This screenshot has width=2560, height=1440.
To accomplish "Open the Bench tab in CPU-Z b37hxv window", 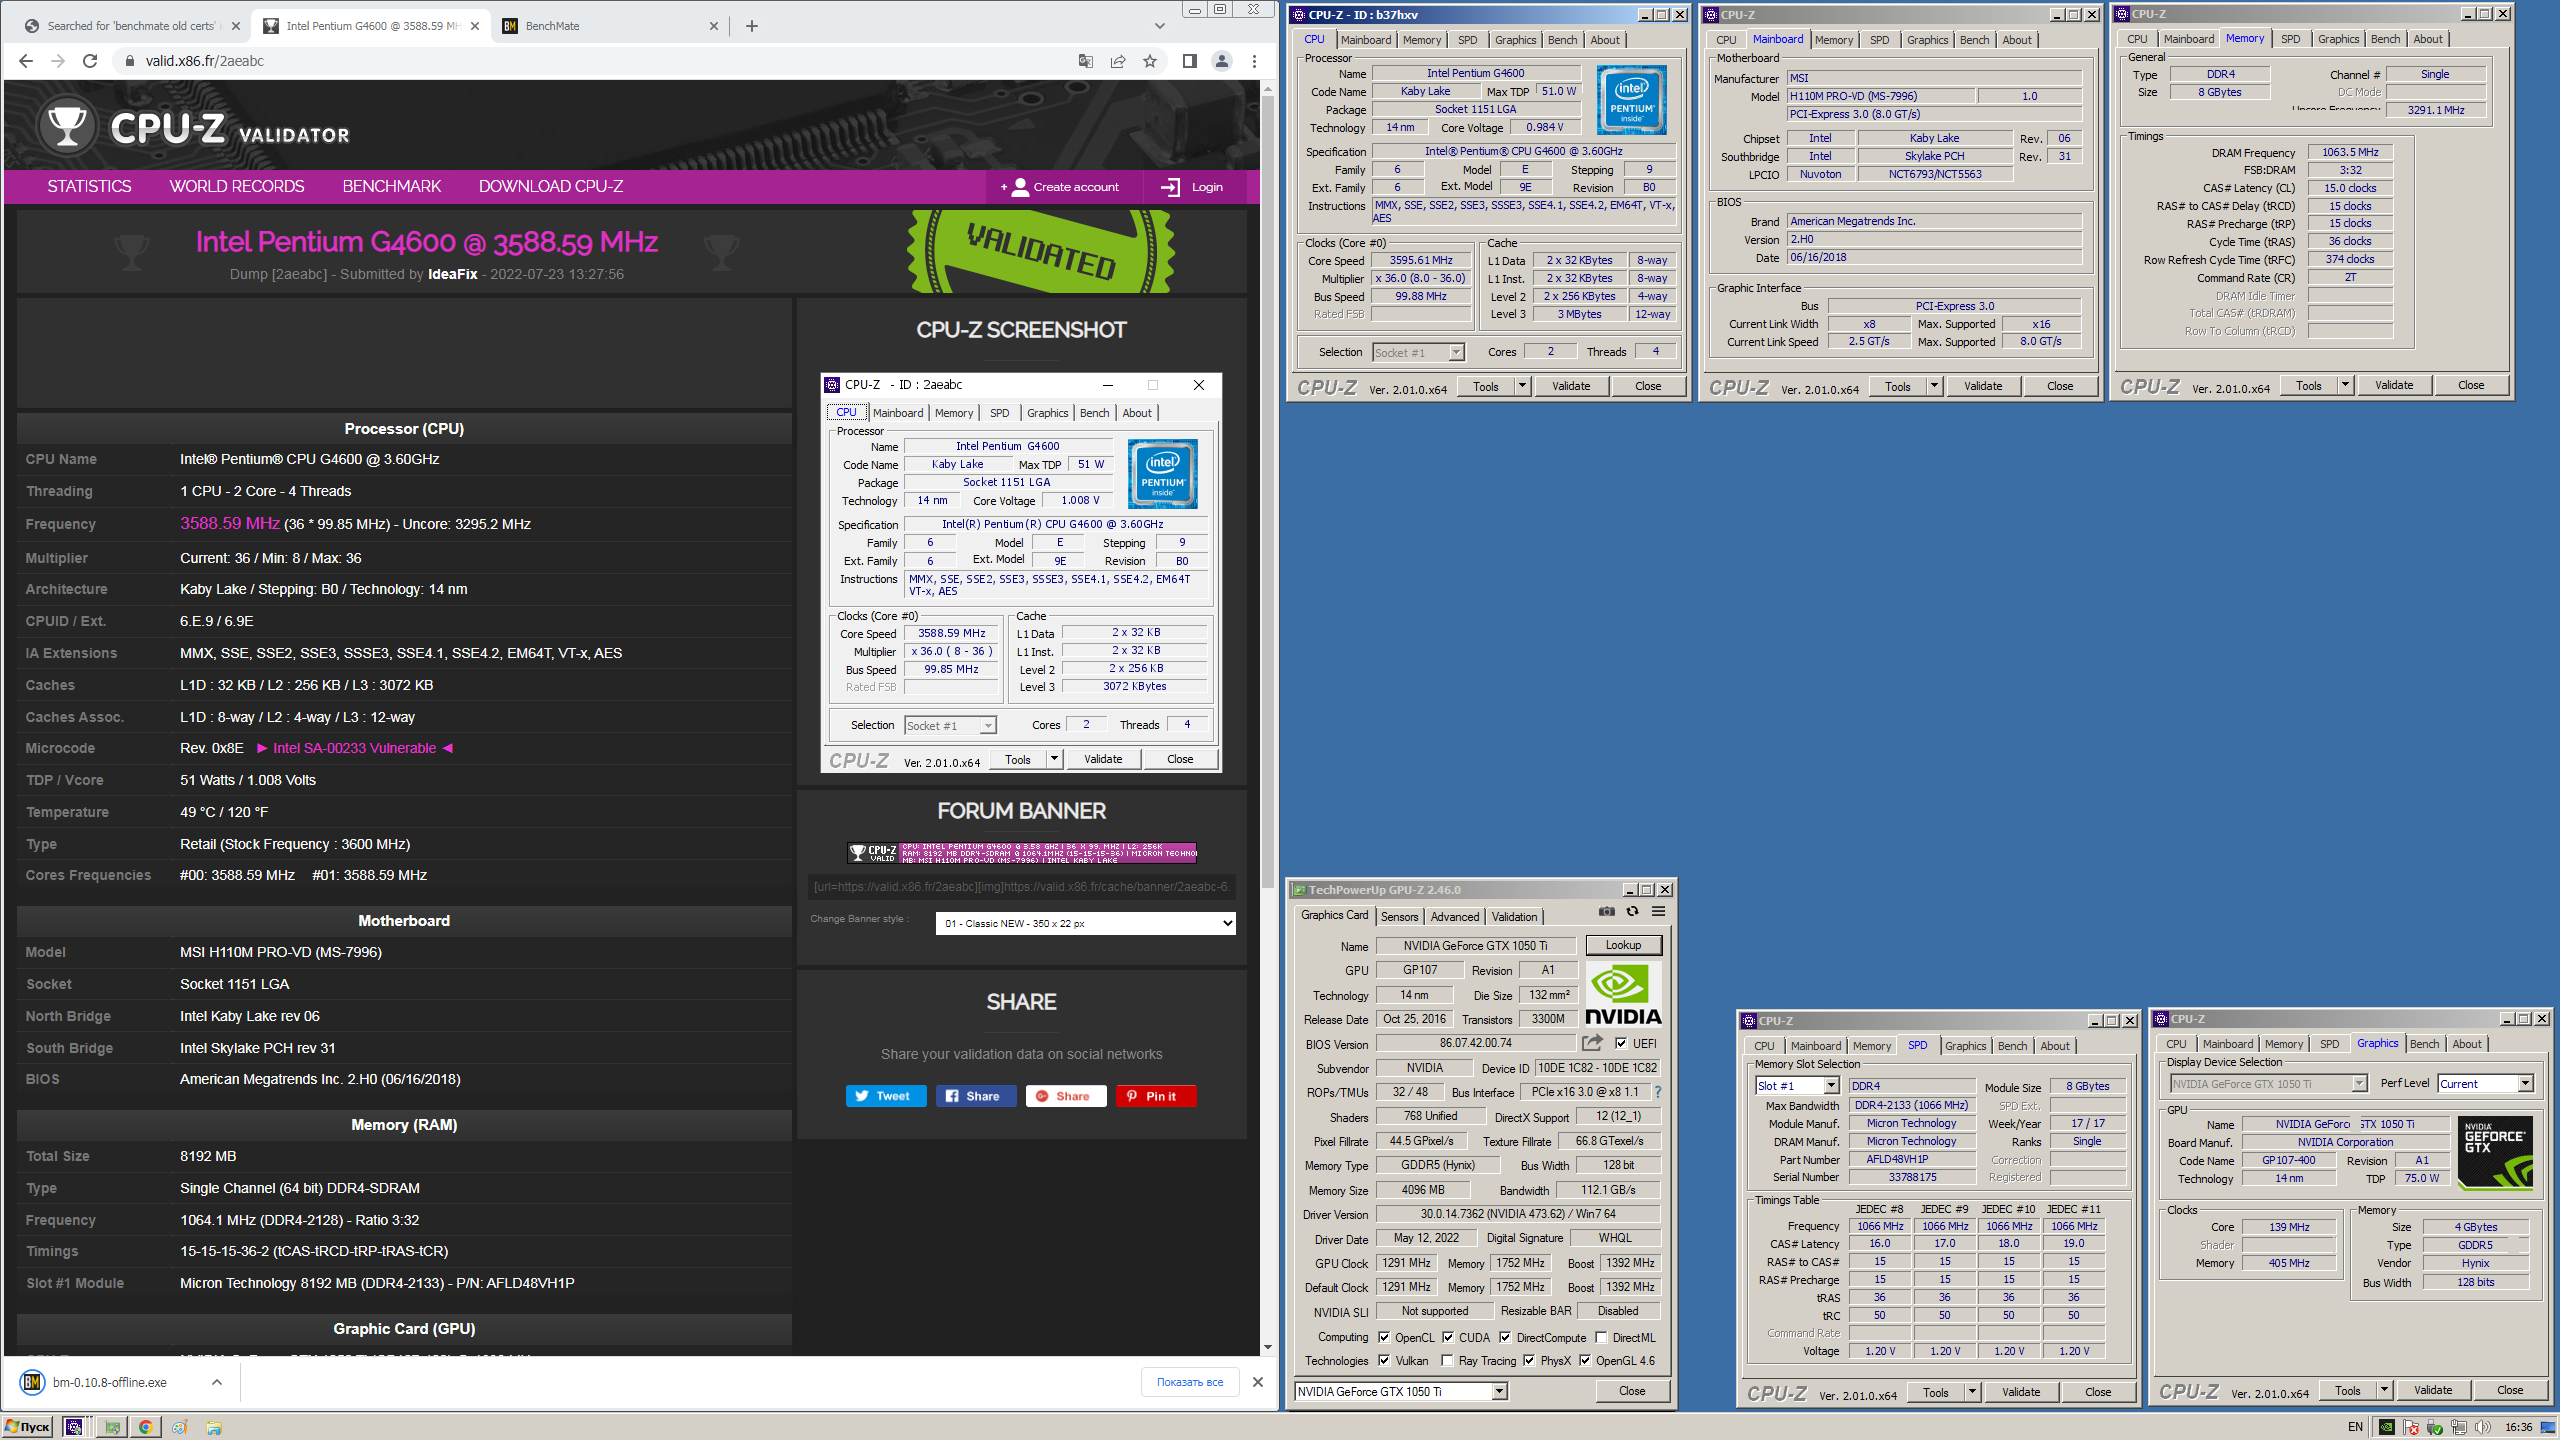I will click(x=1562, y=40).
